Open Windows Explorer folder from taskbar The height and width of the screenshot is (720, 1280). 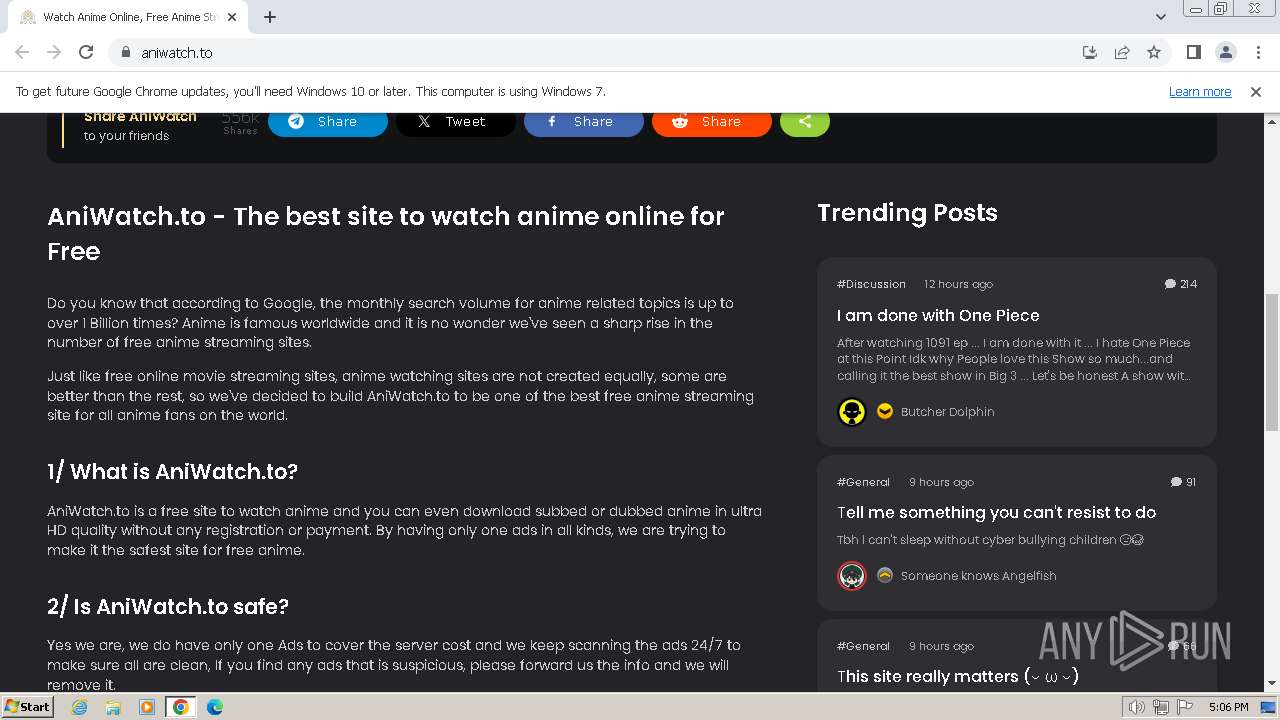(113, 707)
